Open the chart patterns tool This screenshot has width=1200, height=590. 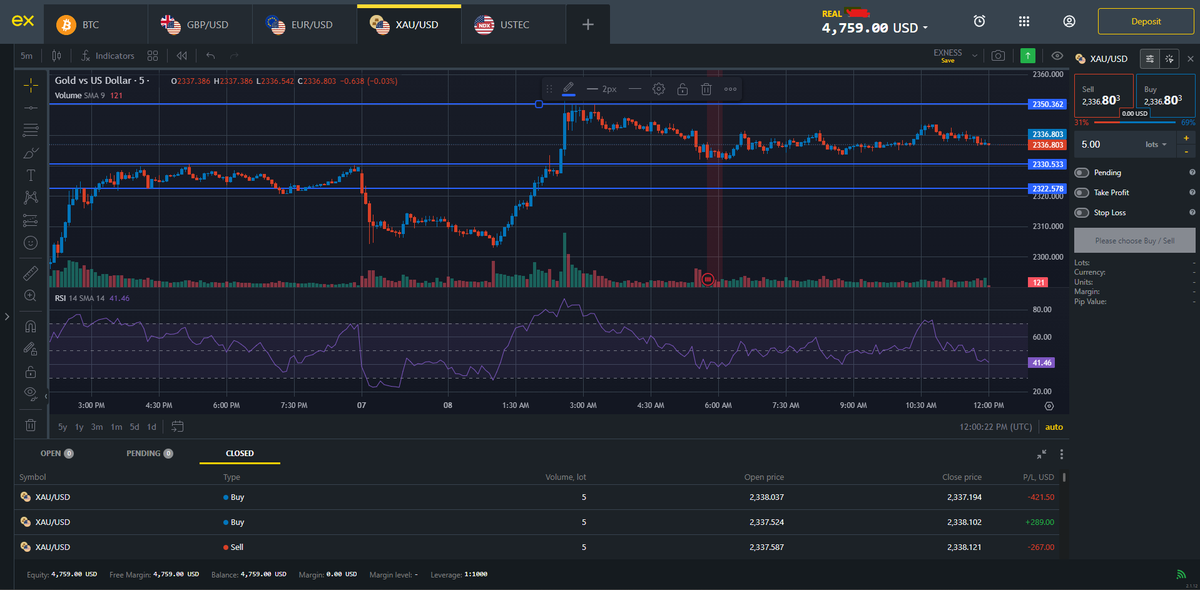click(x=31, y=197)
